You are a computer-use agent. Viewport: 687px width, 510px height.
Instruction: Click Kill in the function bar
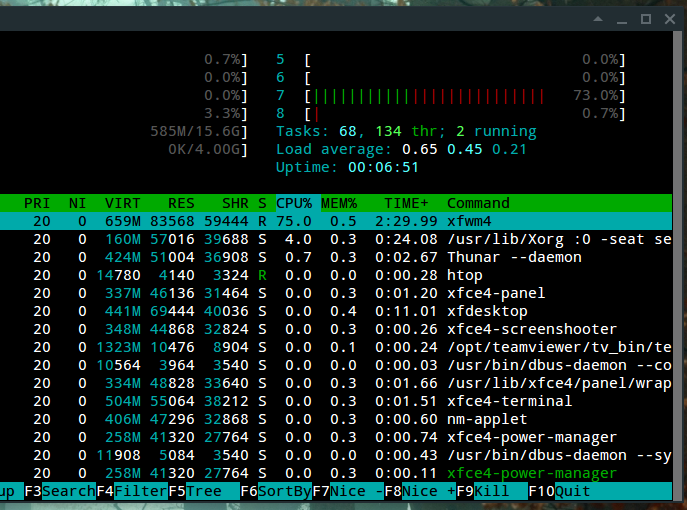[x=493, y=492]
